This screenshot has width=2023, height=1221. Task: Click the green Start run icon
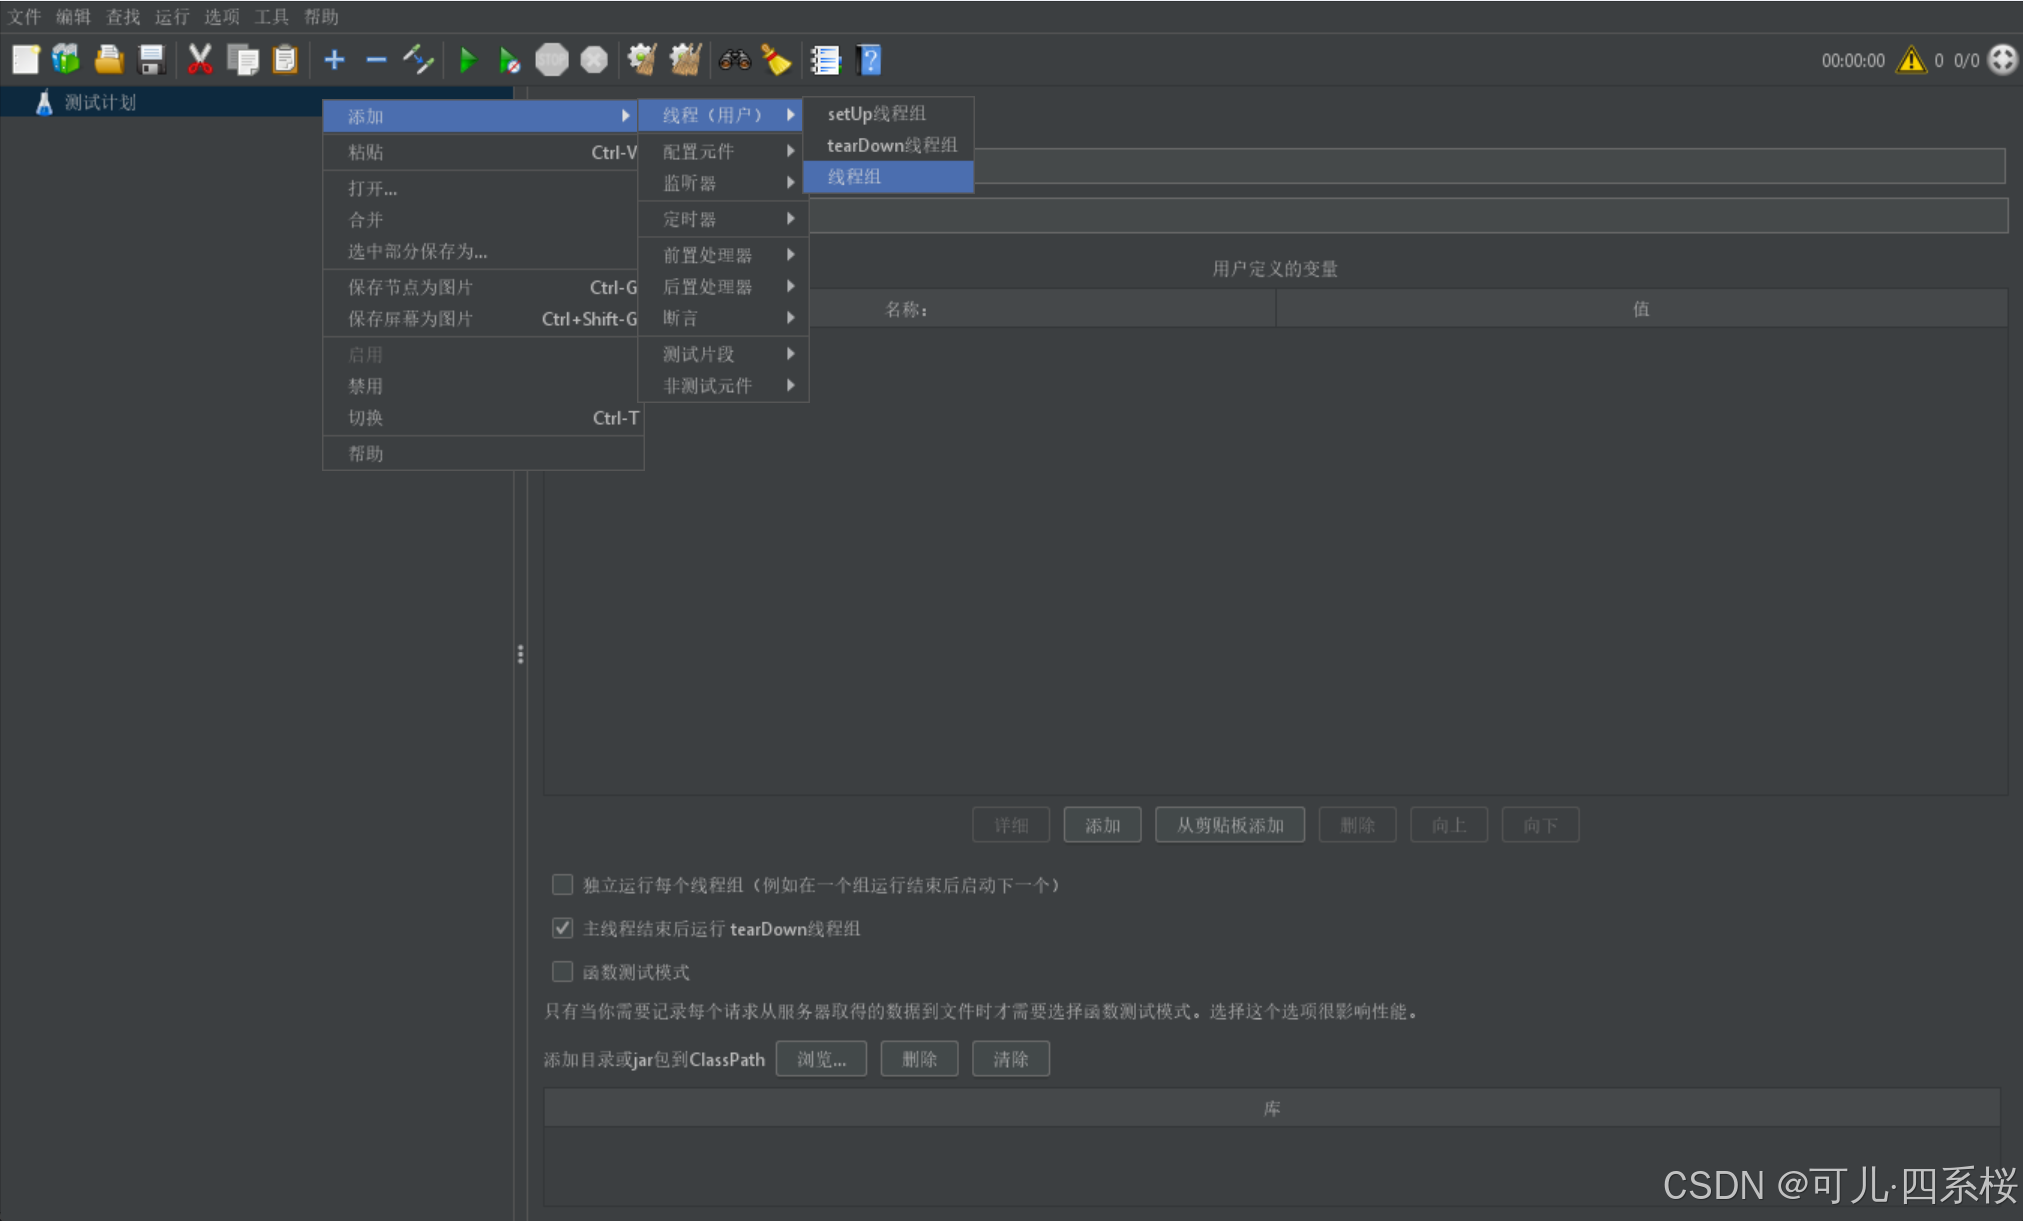coord(467,61)
